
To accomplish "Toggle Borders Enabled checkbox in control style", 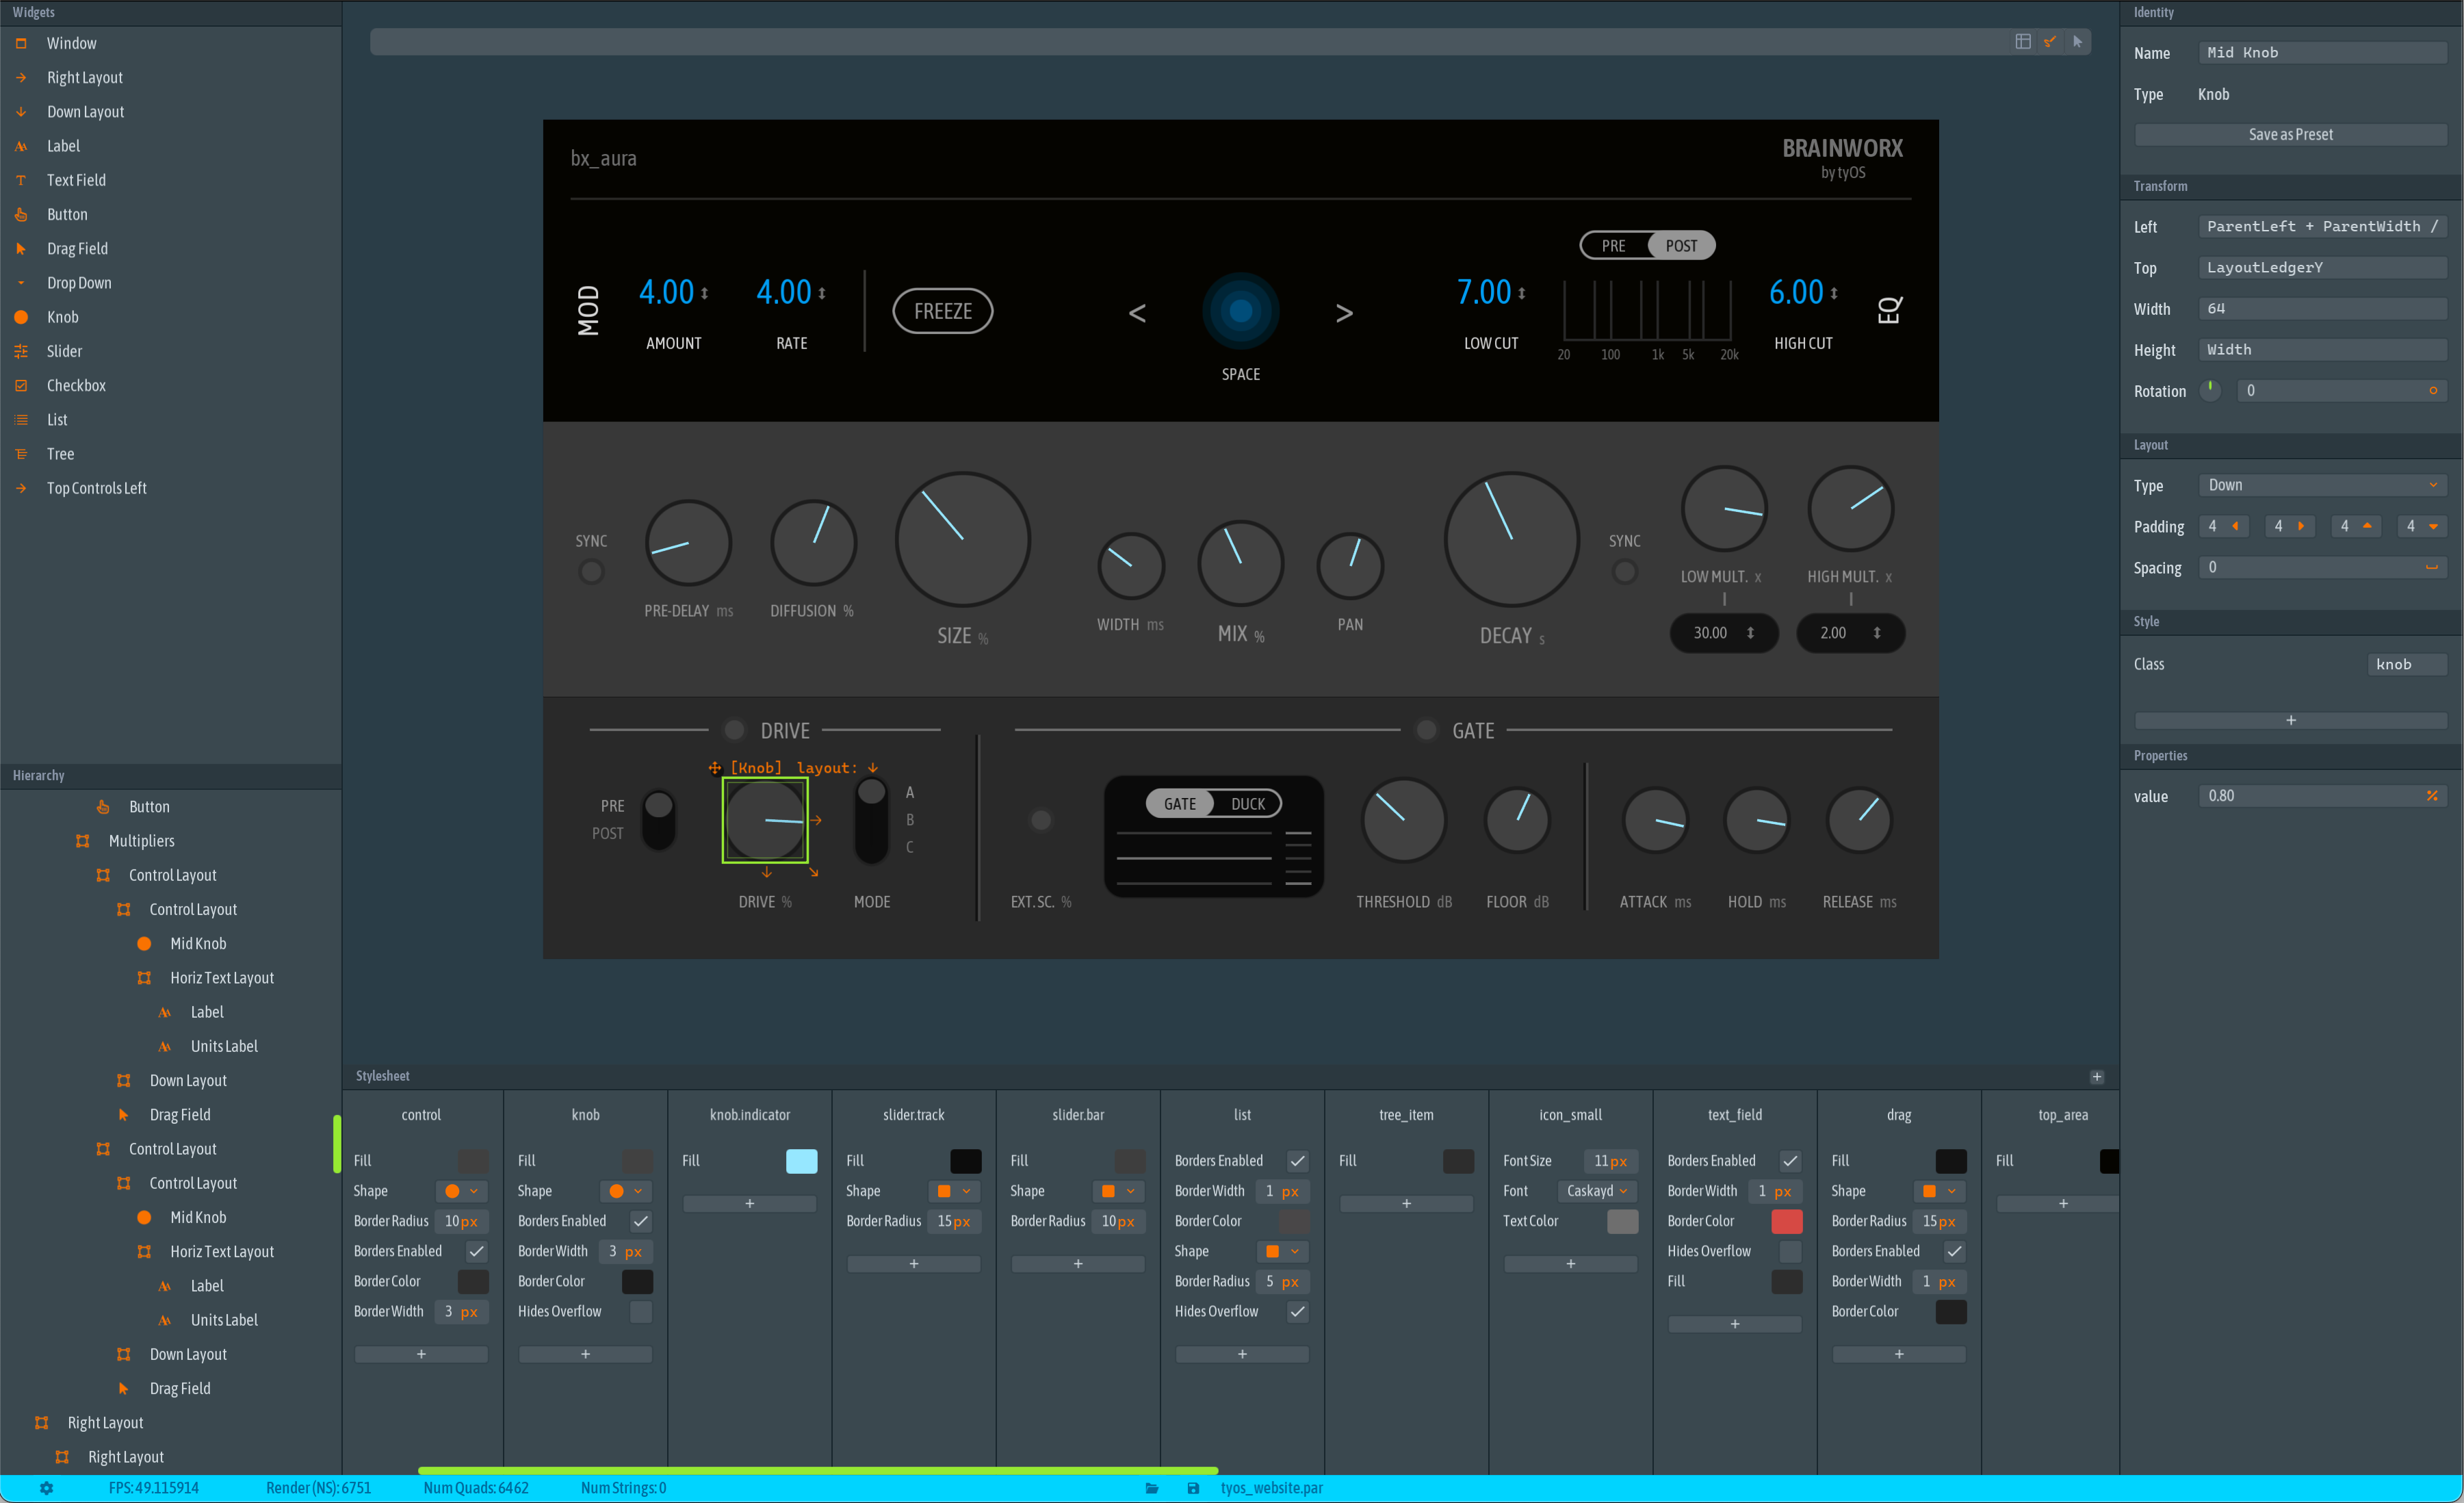I will pyautogui.click(x=477, y=1251).
